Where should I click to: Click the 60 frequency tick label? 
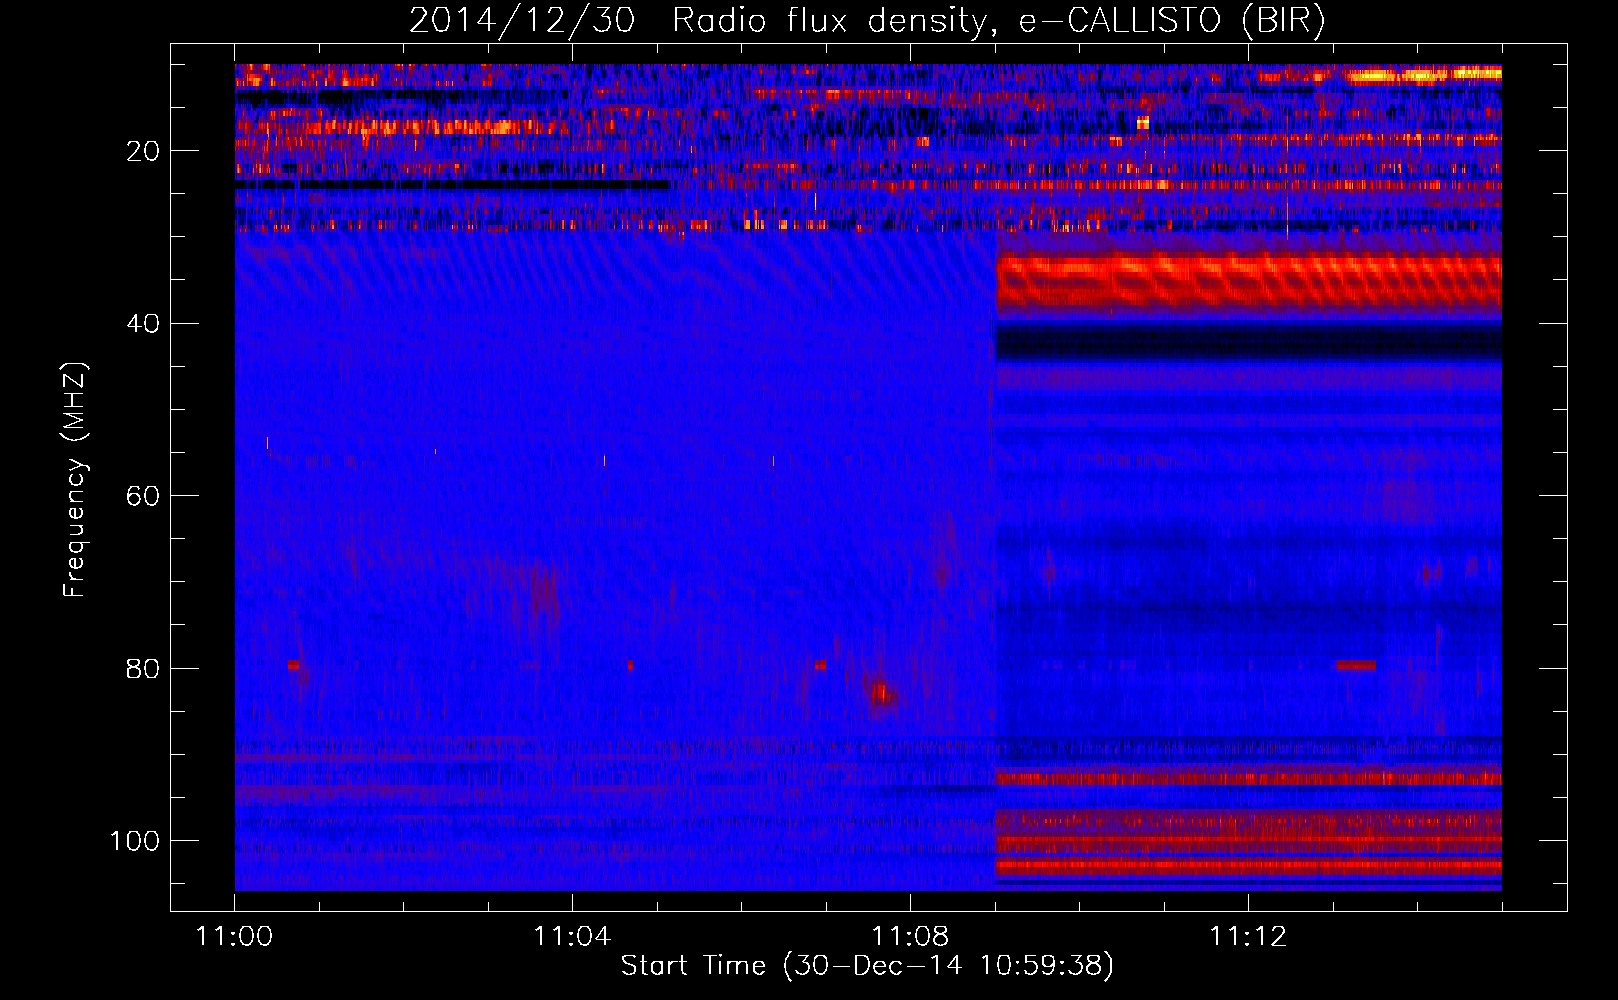[x=143, y=496]
